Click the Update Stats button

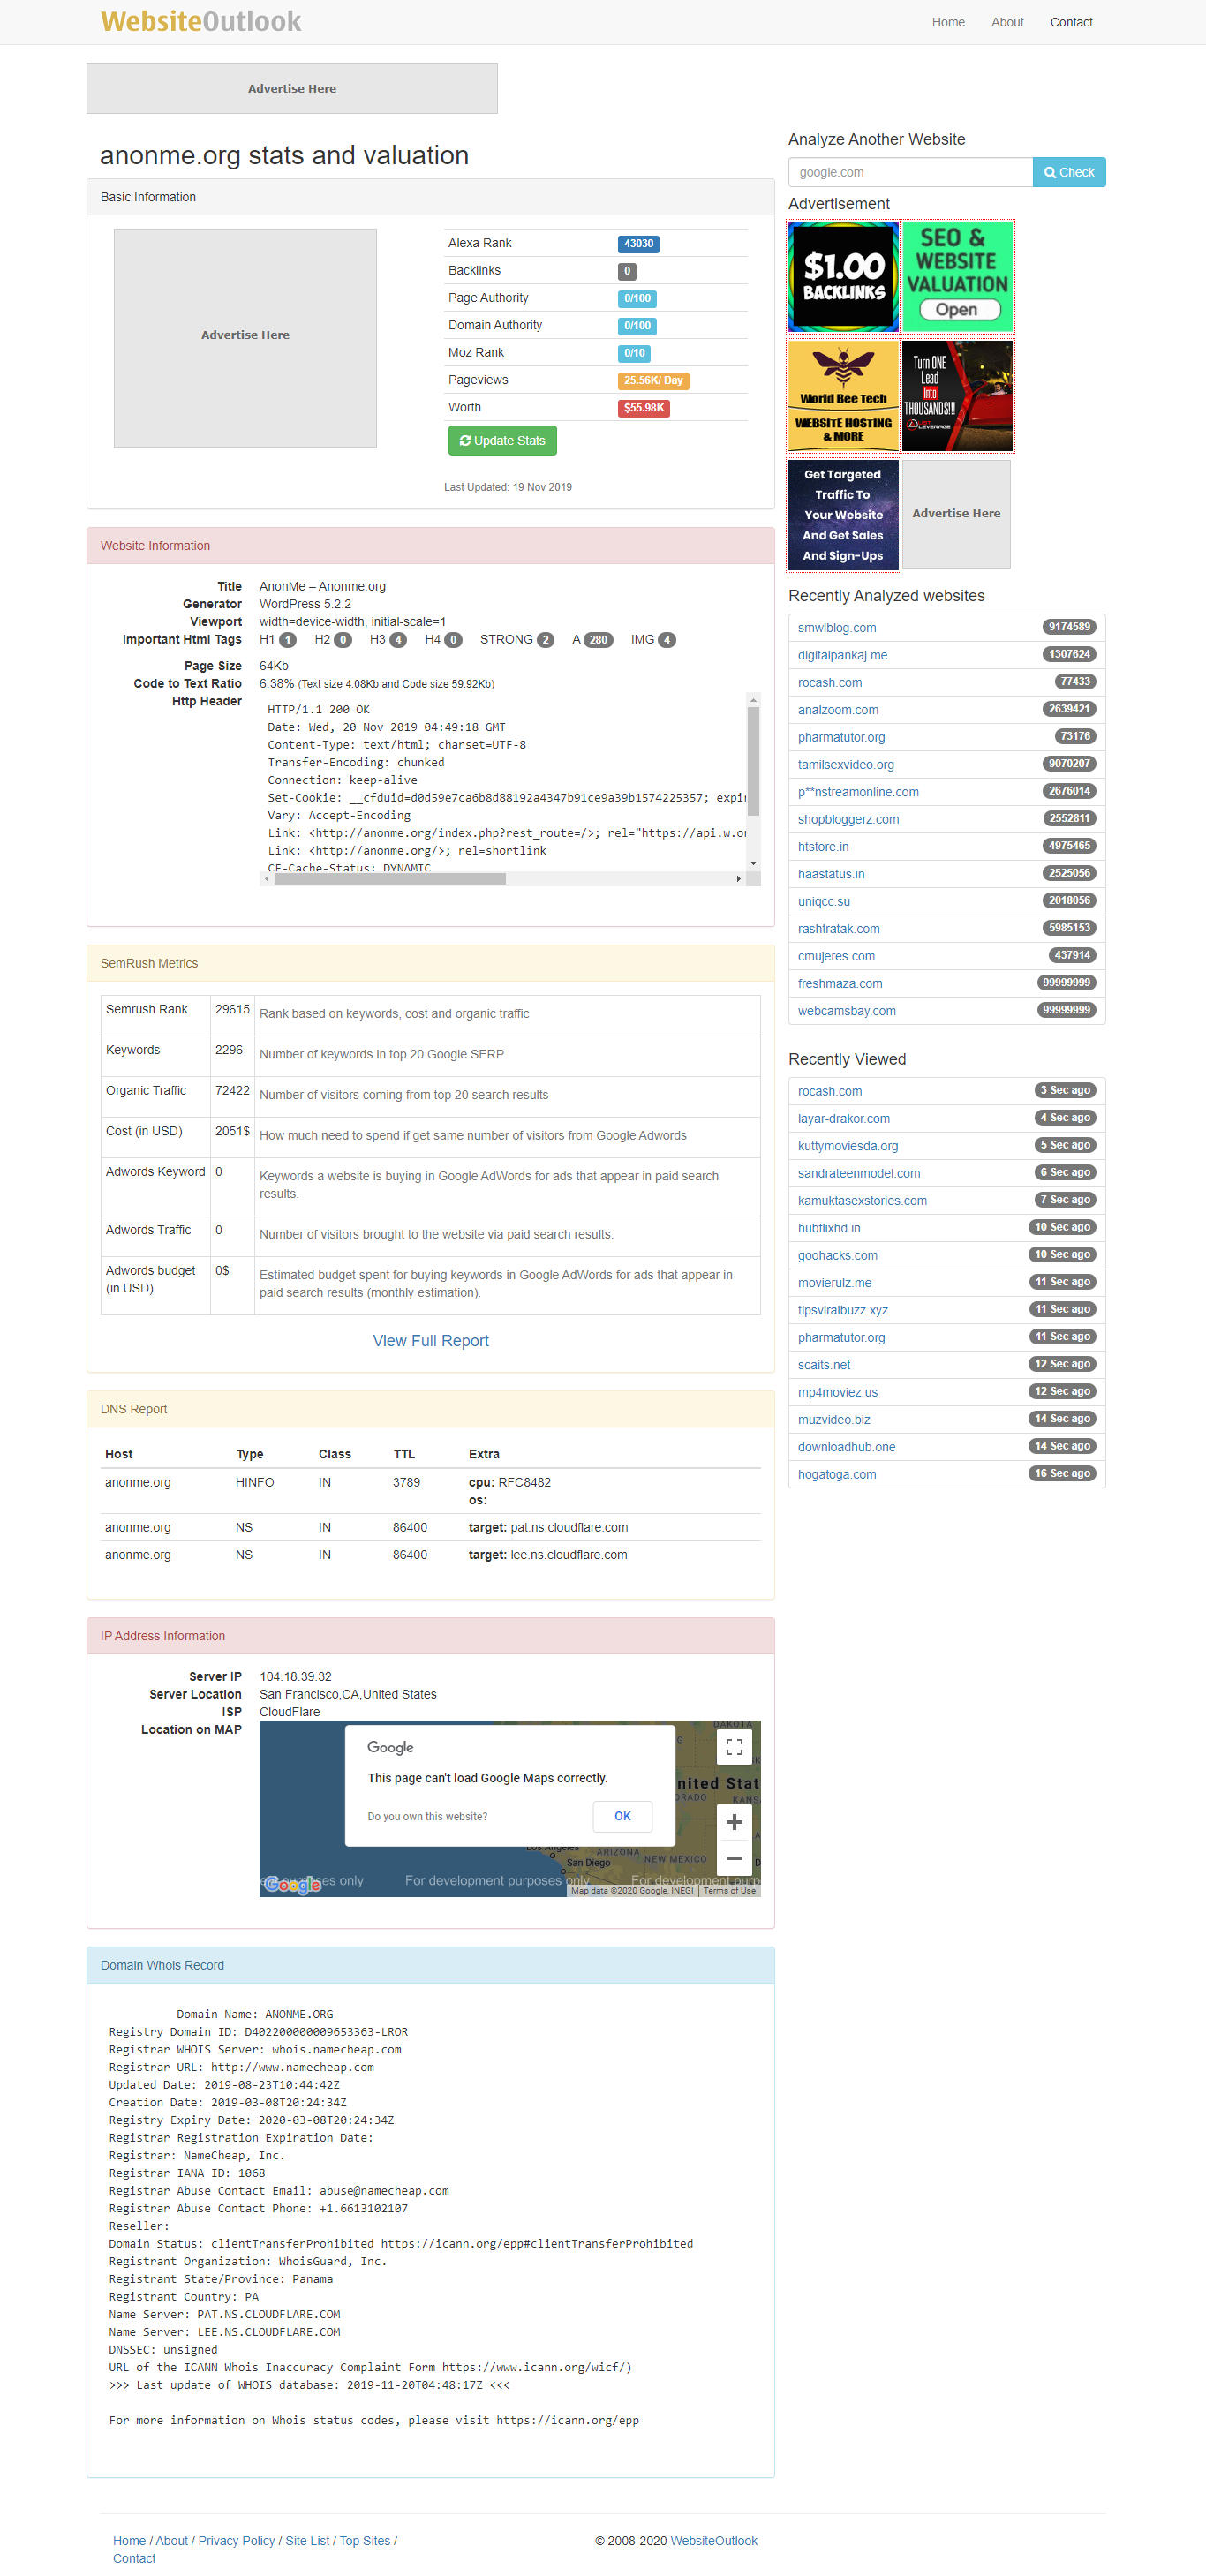click(502, 440)
